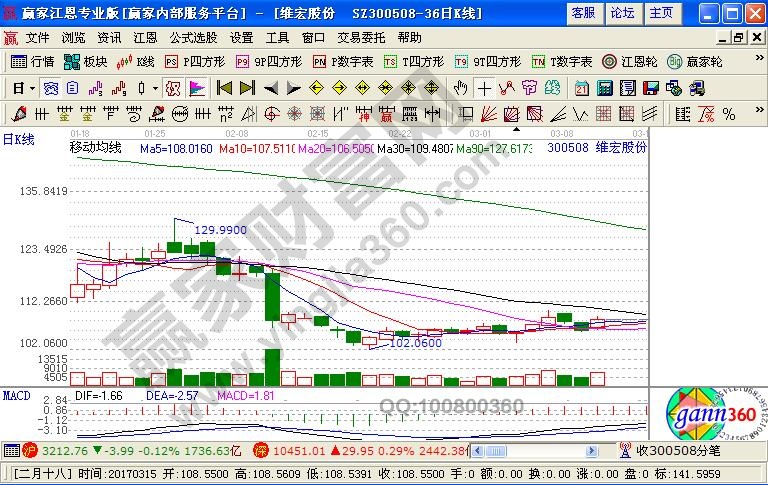Toggle the highlighted flag icon button

[197, 87]
